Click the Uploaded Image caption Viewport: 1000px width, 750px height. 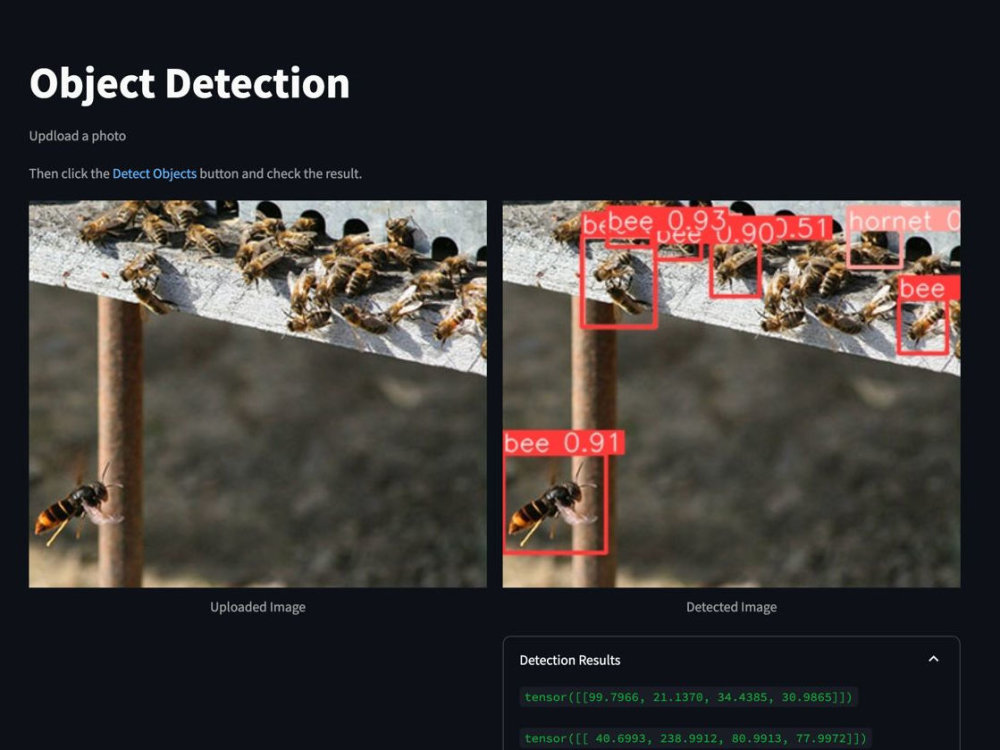258,607
